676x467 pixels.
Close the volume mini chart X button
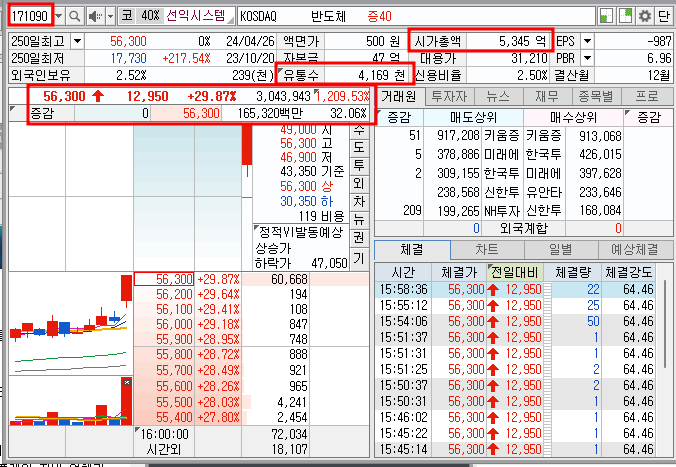click(126, 382)
